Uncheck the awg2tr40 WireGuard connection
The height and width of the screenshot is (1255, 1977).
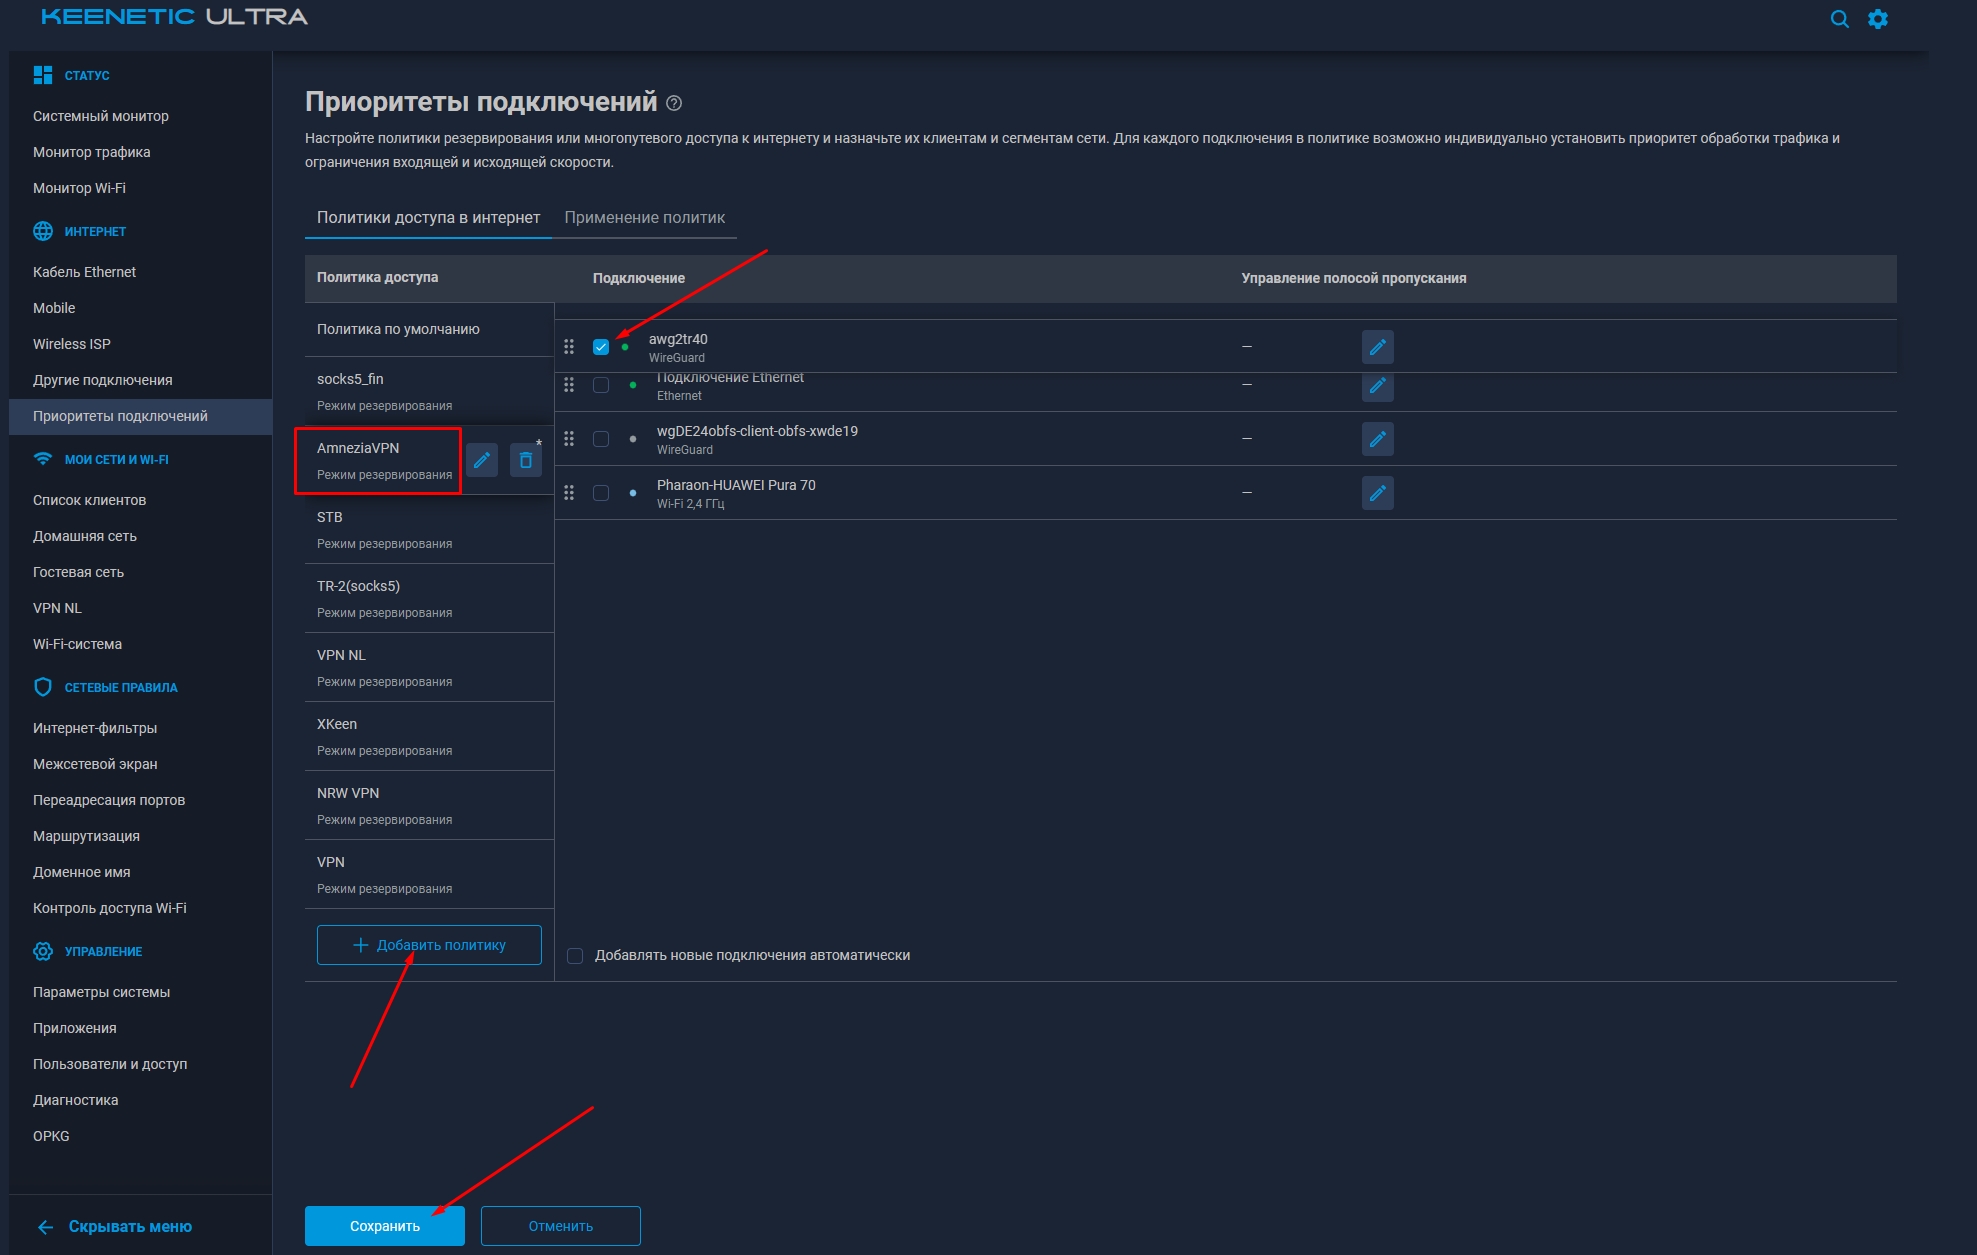(601, 347)
